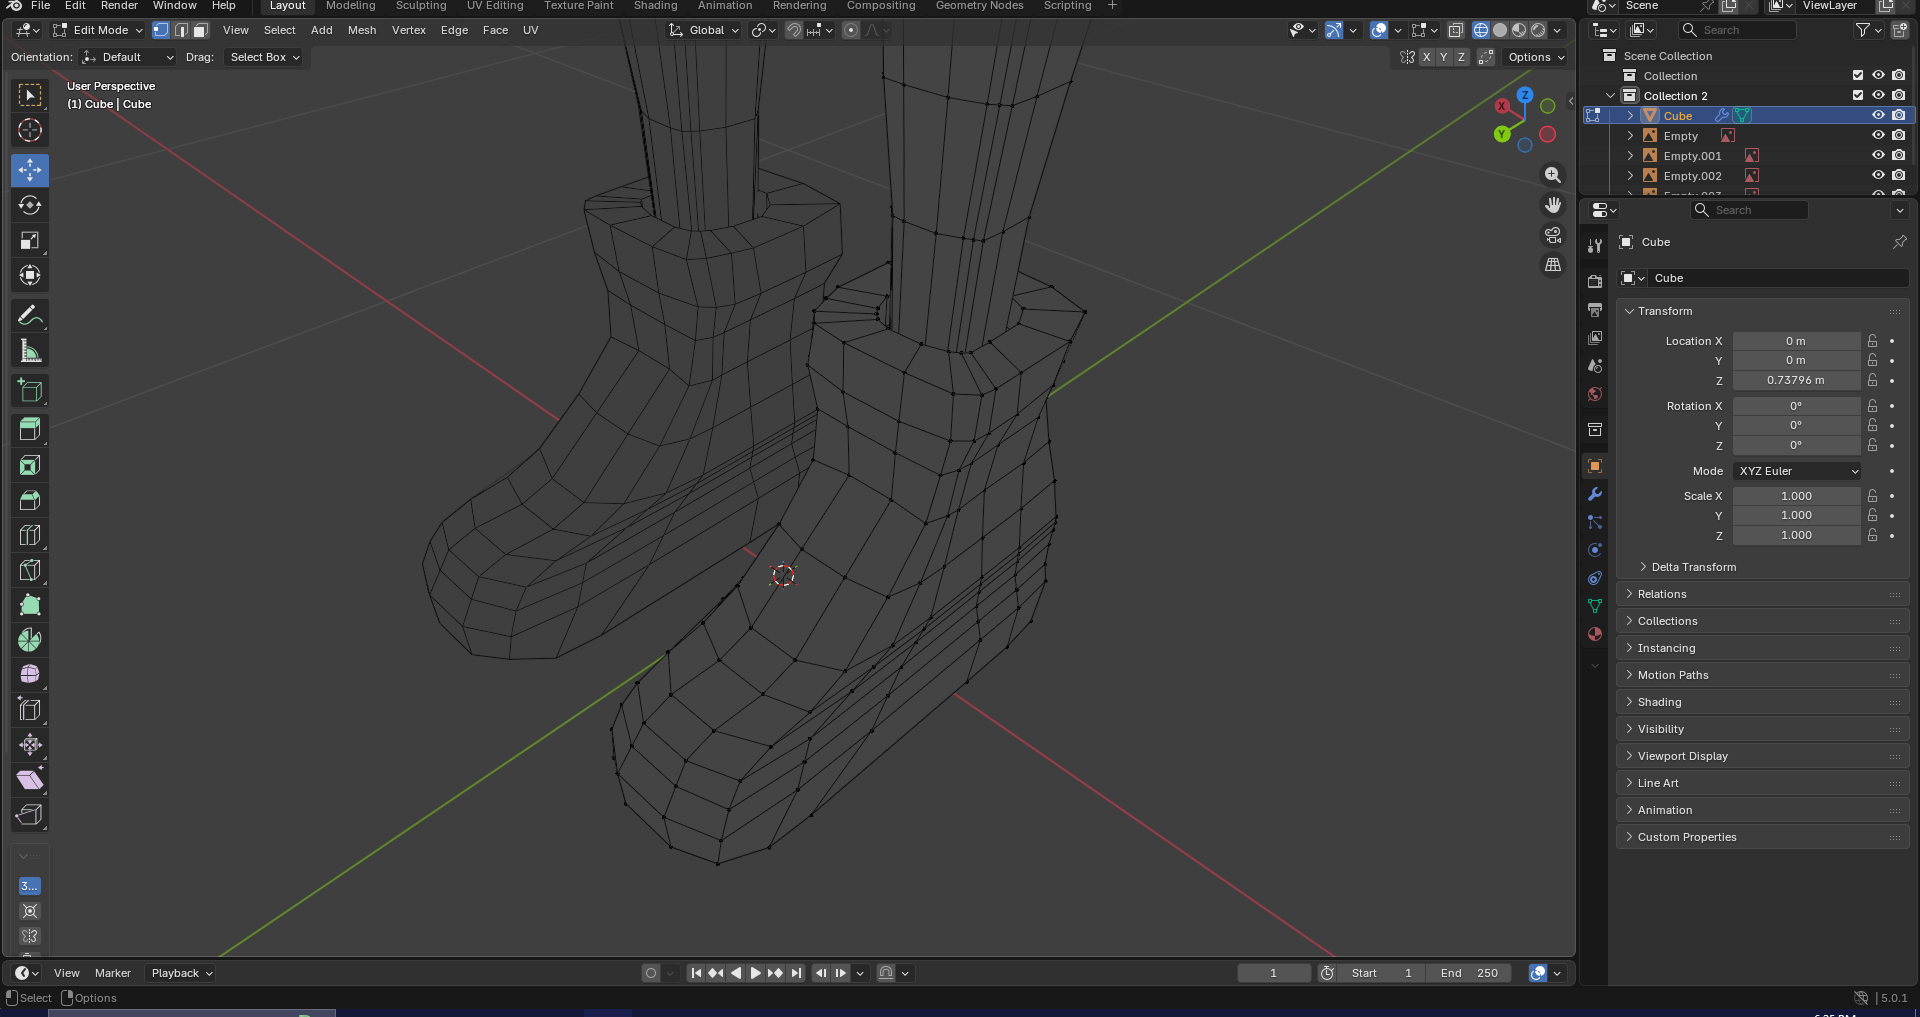Click the viewport zoom magnifier icon
Image resolution: width=1920 pixels, height=1017 pixels.
coord(1552,175)
